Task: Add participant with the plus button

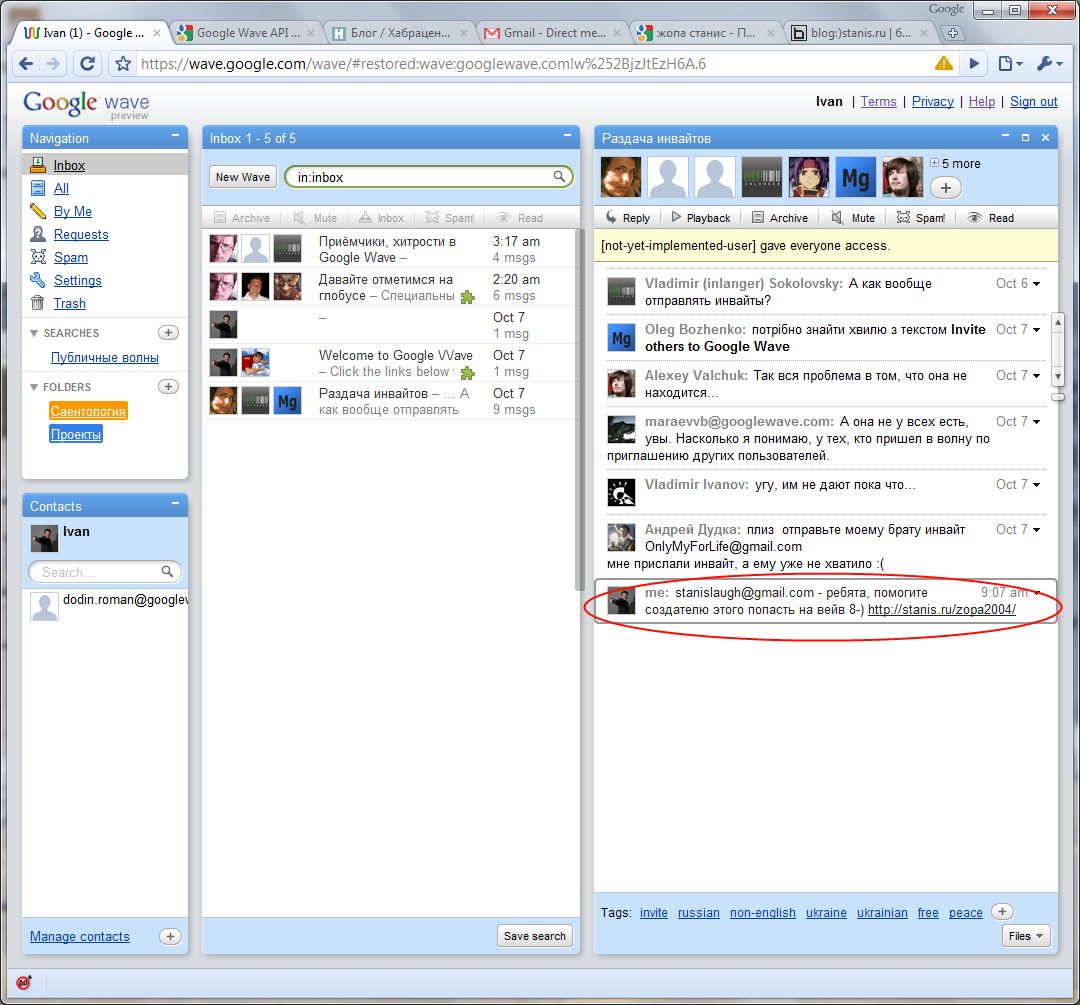Action: point(946,187)
